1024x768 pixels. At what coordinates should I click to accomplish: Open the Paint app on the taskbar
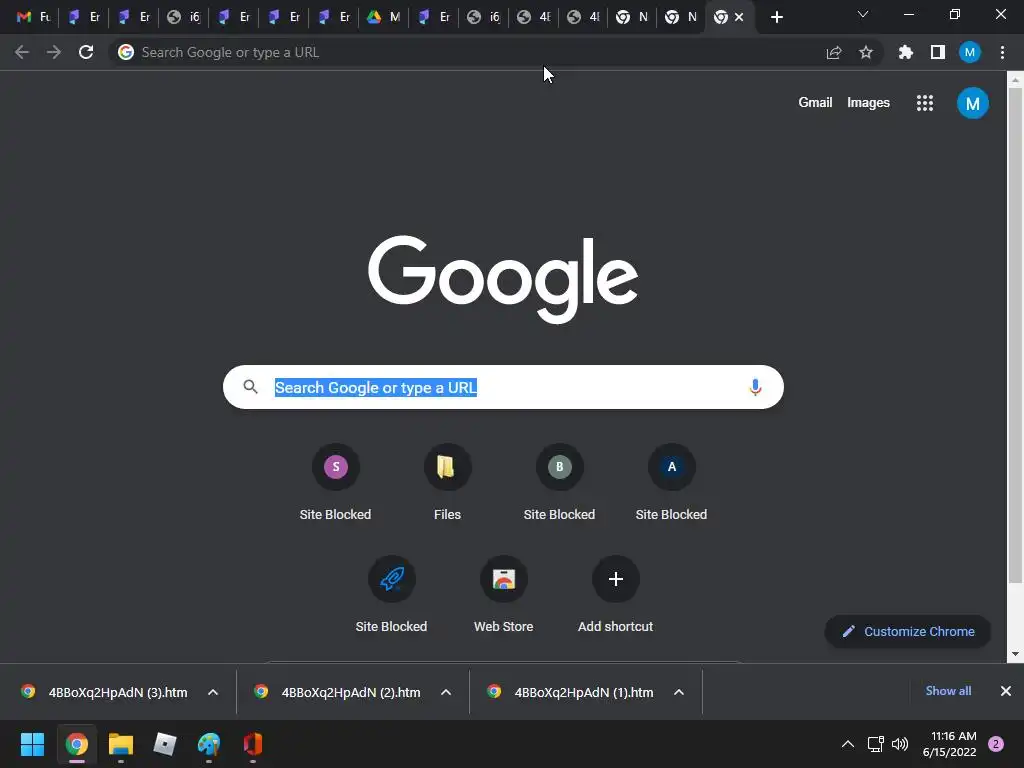pyautogui.click(x=209, y=744)
